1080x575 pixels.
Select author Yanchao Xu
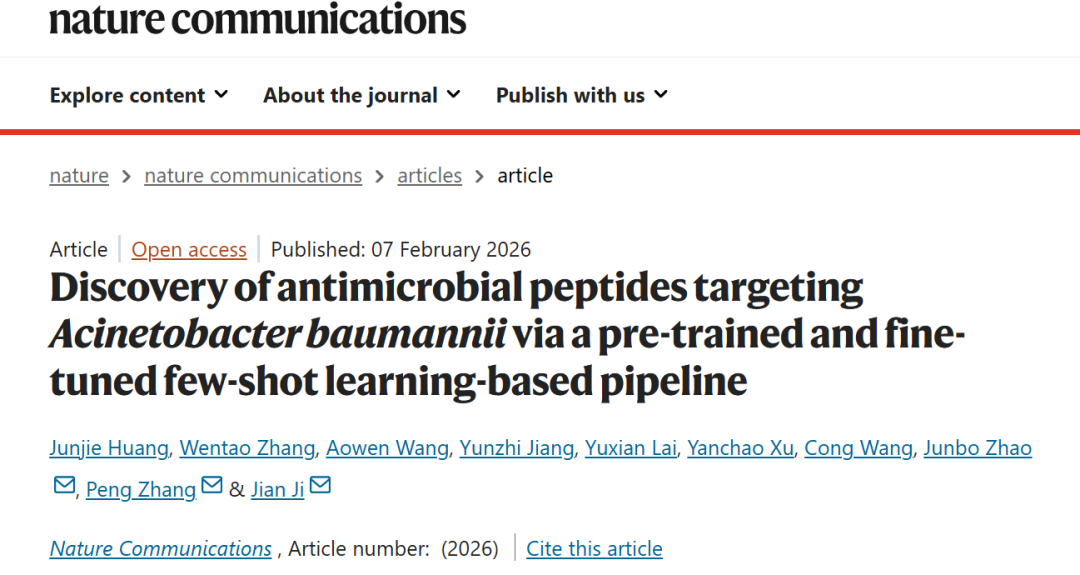point(740,449)
